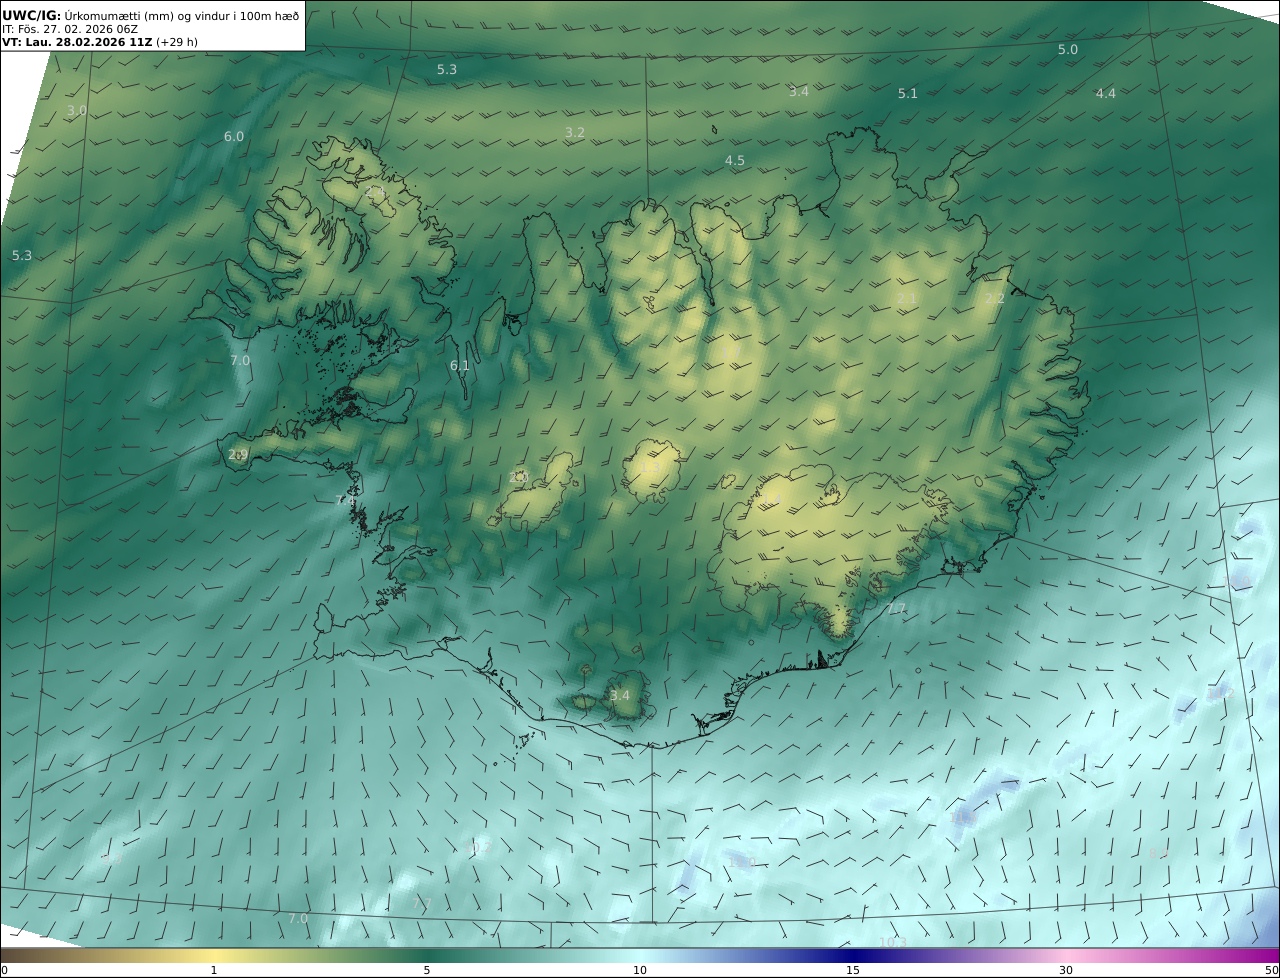Click the valid time "VT: Lau. 28.02.2026 11Z"
The image size is (1280, 978).
(x=77, y=43)
